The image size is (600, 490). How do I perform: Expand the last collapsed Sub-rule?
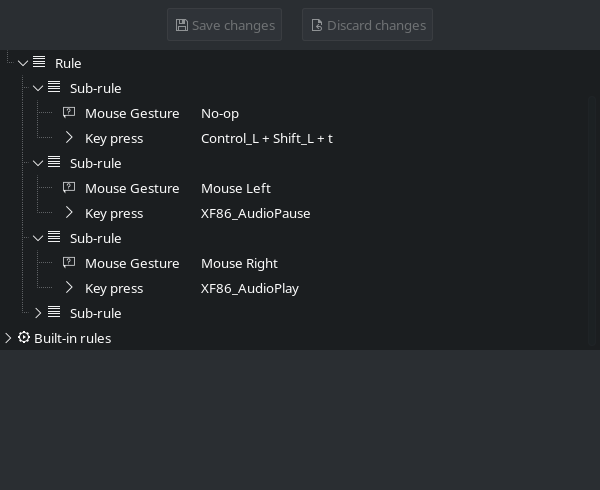coord(38,313)
